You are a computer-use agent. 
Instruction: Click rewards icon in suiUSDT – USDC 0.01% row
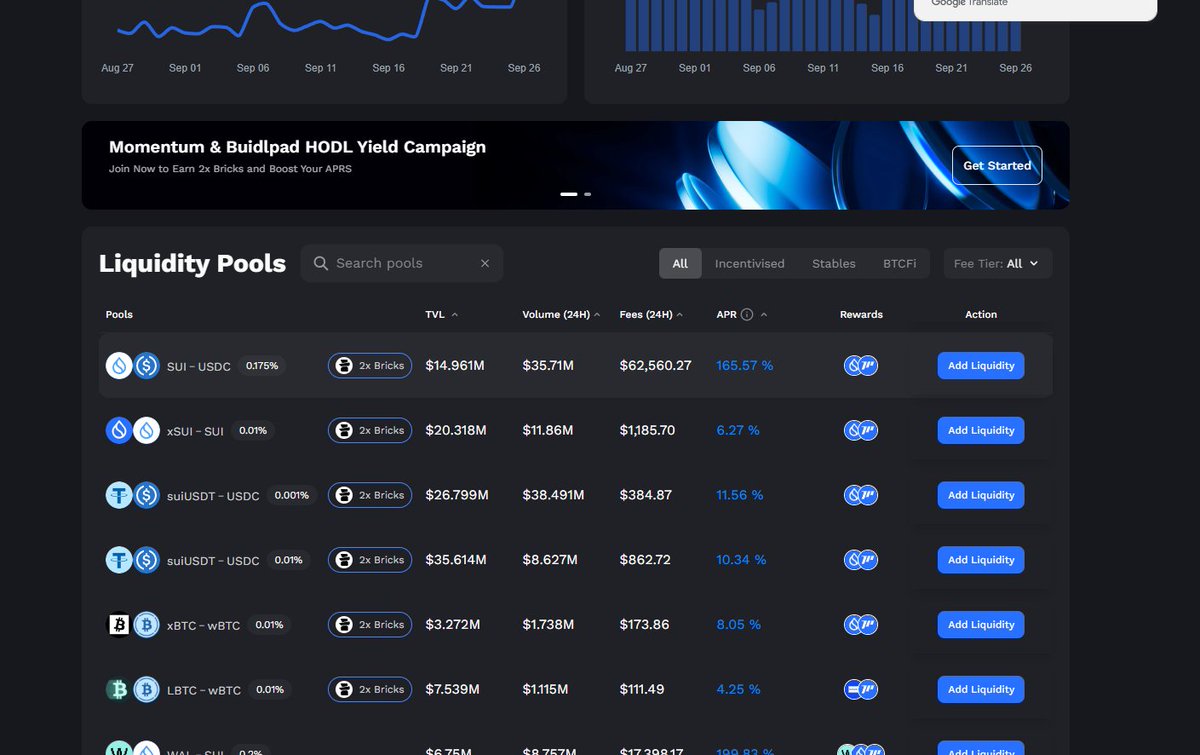861,560
